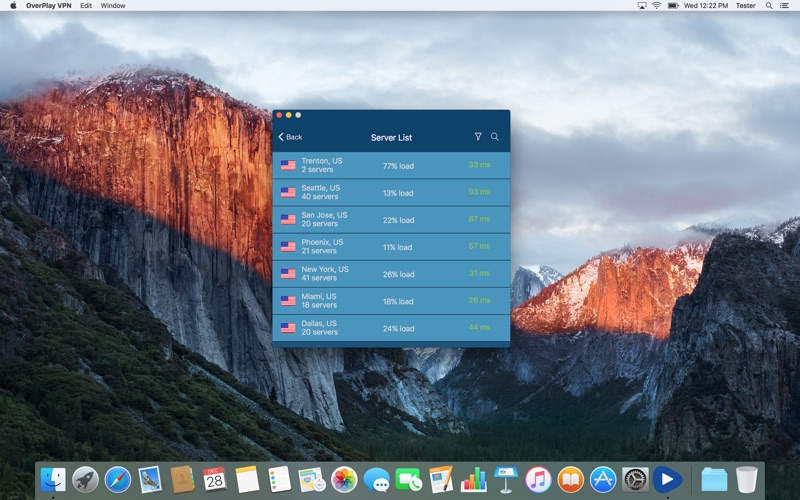Open the Tester user menu
The image size is (800, 500).
coord(745,6)
